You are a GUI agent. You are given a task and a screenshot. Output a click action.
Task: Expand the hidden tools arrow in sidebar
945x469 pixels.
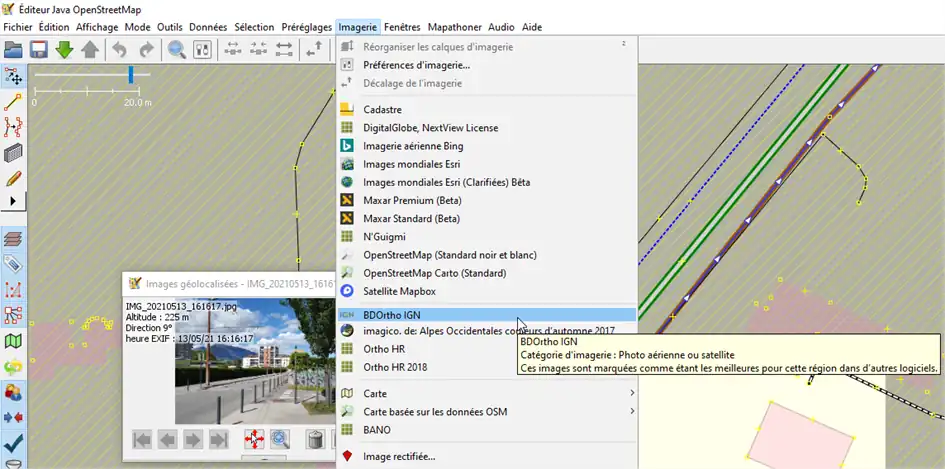pyautogui.click(x=13, y=201)
